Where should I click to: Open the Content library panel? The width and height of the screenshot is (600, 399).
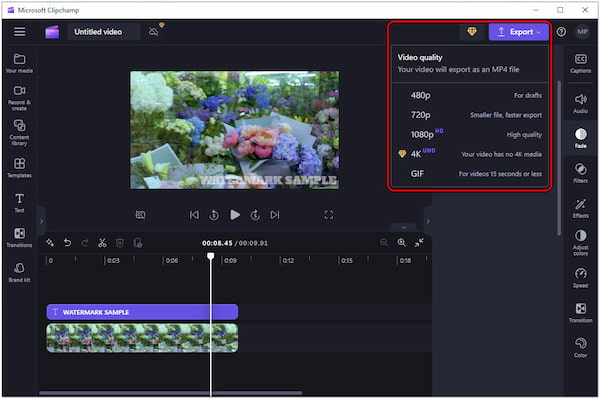click(x=19, y=133)
